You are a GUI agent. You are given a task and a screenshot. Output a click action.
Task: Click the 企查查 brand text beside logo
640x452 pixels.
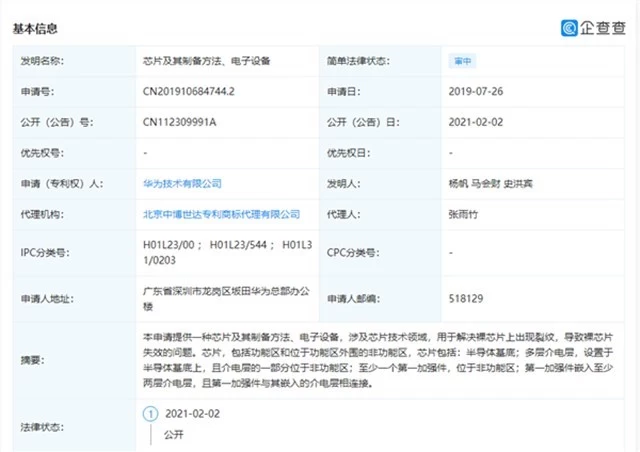click(x=601, y=27)
